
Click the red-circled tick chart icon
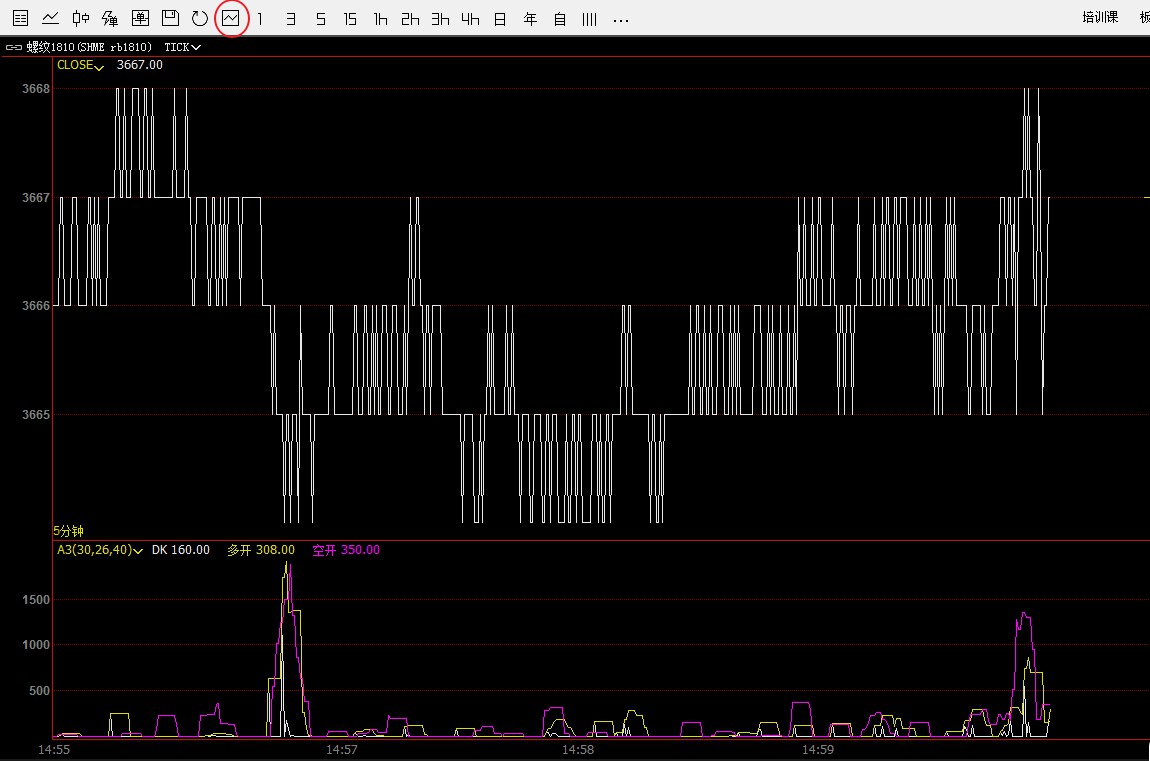pos(231,18)
